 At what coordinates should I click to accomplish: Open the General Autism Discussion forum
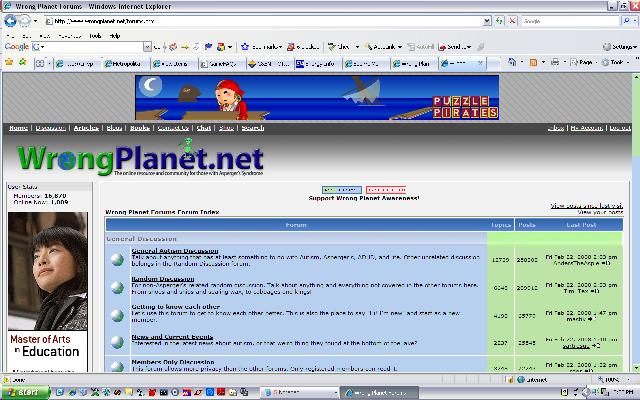click(x=175, y=251)
